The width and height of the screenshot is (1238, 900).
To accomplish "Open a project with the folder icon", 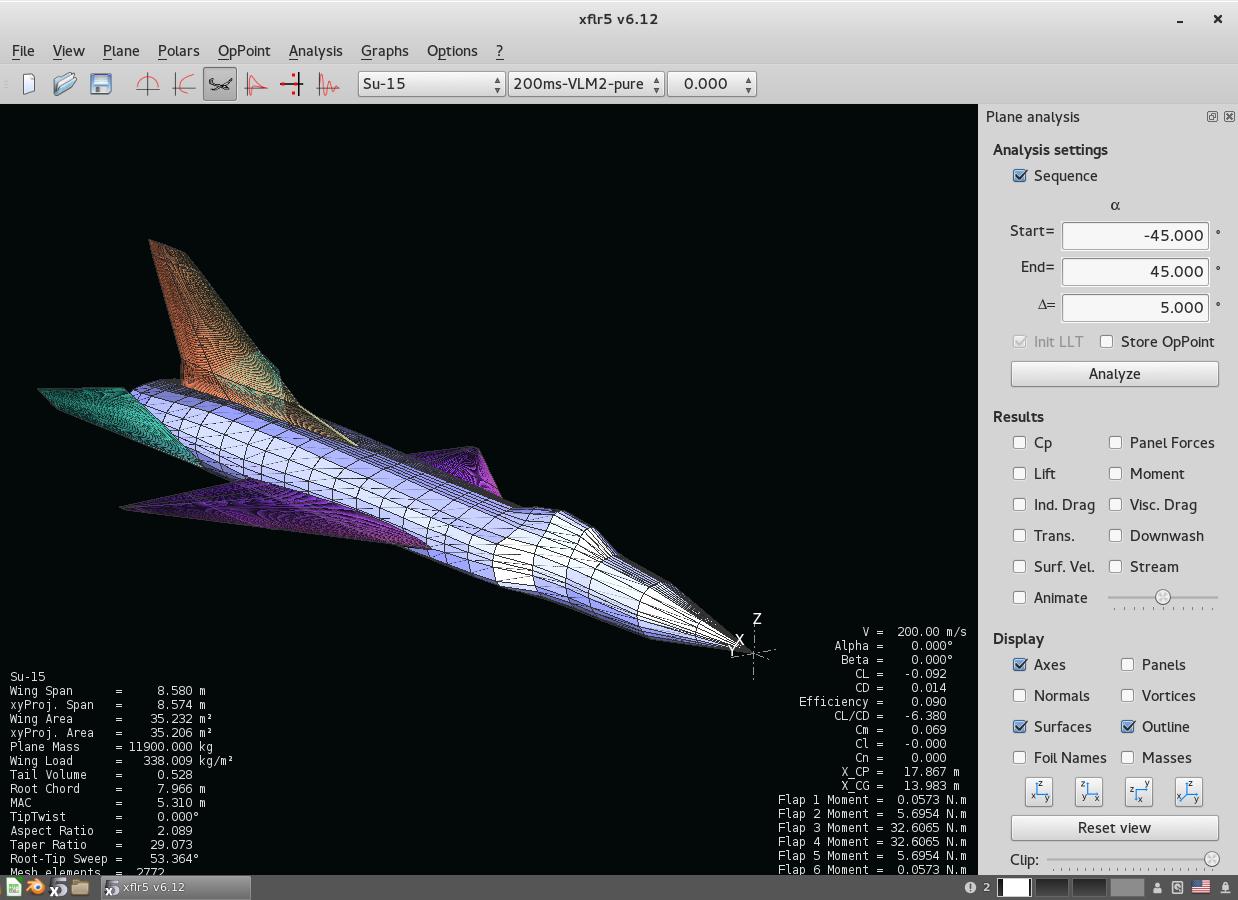I will 65,84.
